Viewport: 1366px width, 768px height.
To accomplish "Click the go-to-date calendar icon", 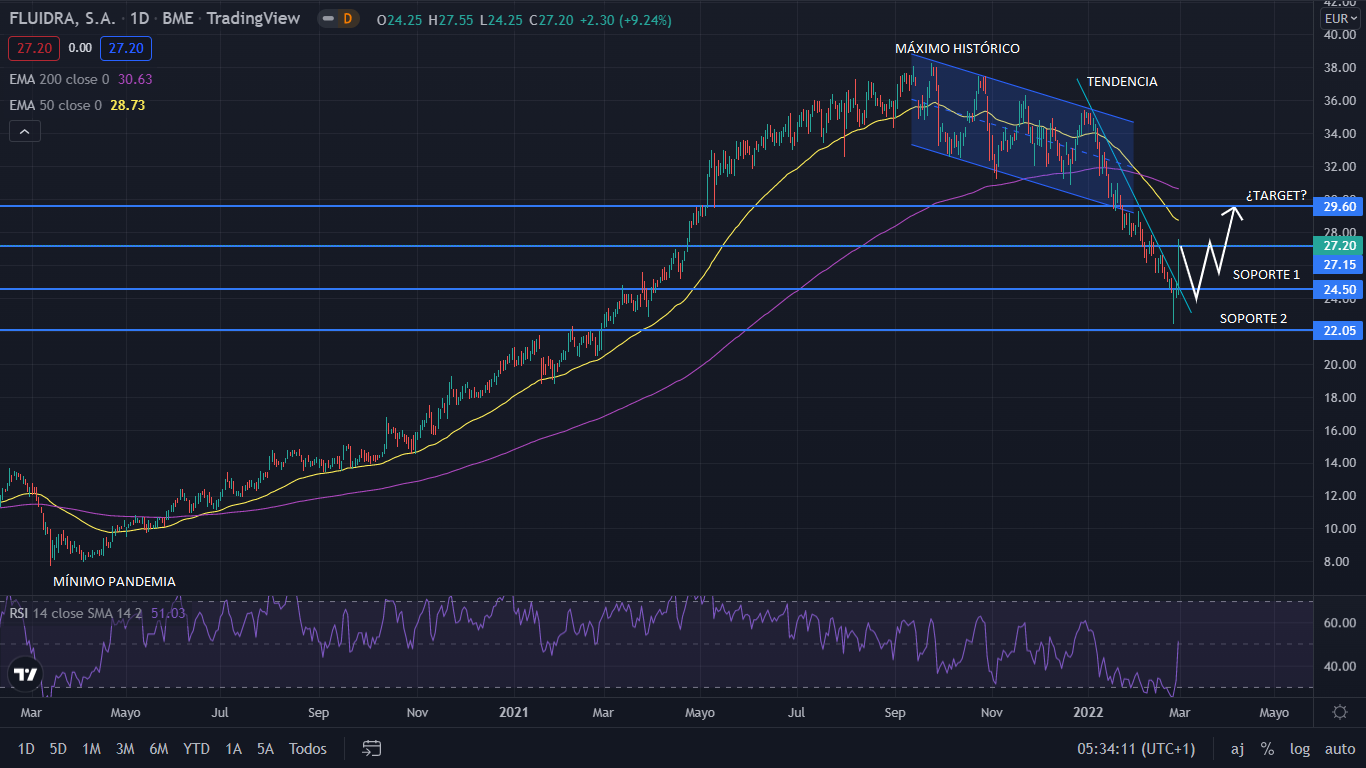I will (x=372, y=748).
